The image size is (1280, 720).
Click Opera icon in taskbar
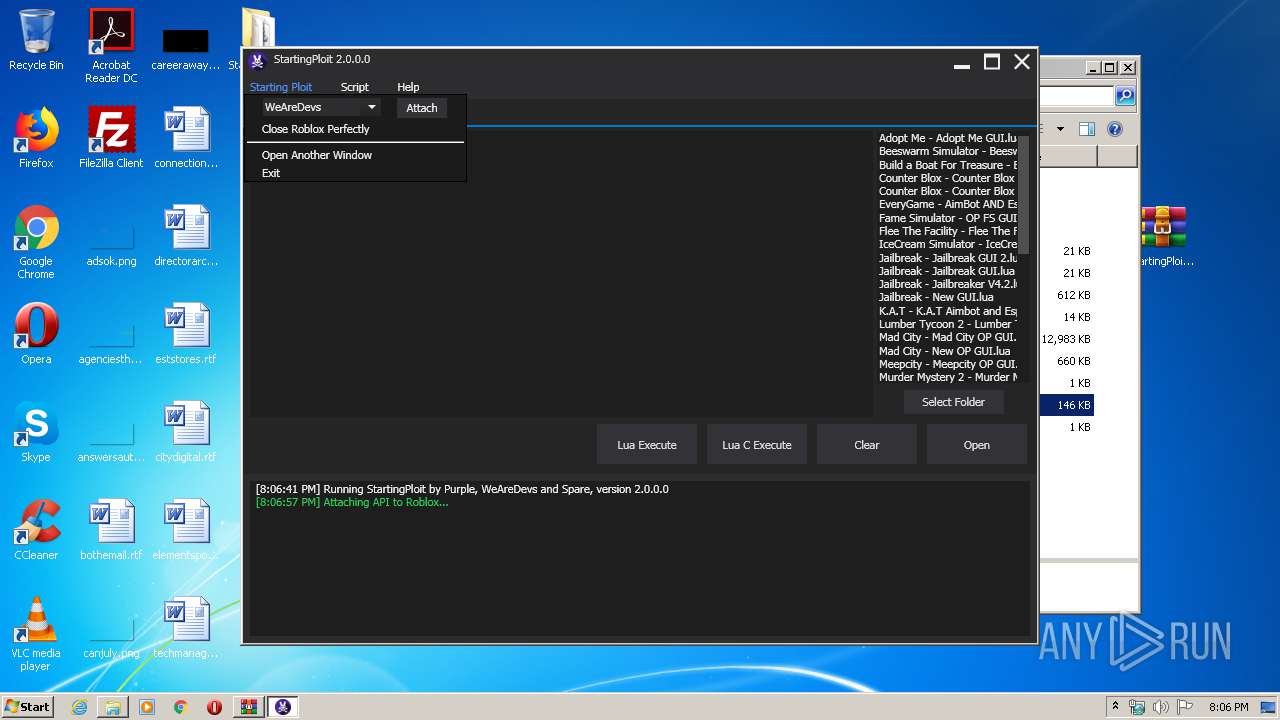(214, 707)
